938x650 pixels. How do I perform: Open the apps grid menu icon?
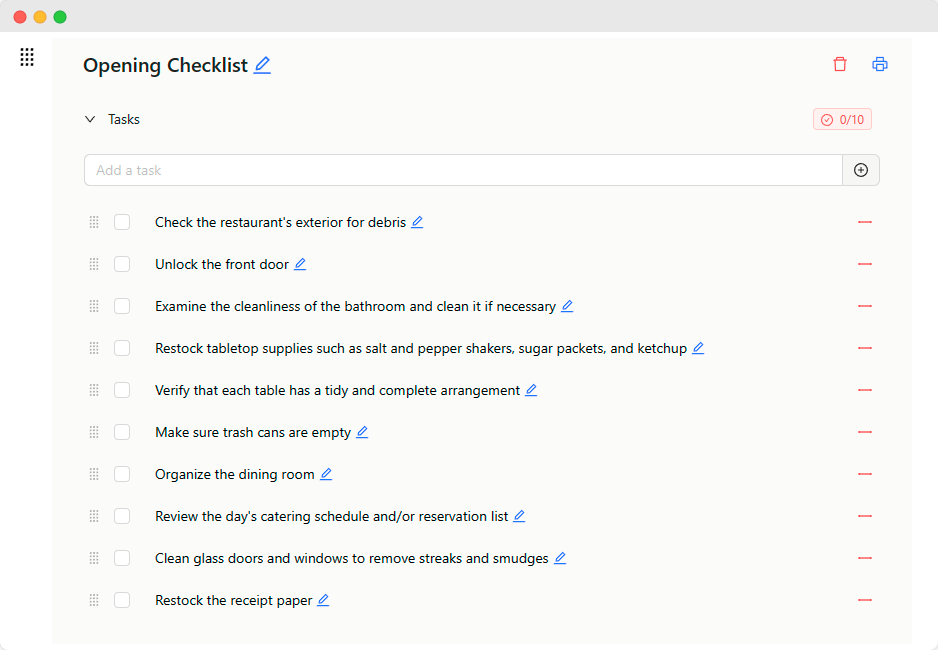pyautogui.click(x=27, y=58)
